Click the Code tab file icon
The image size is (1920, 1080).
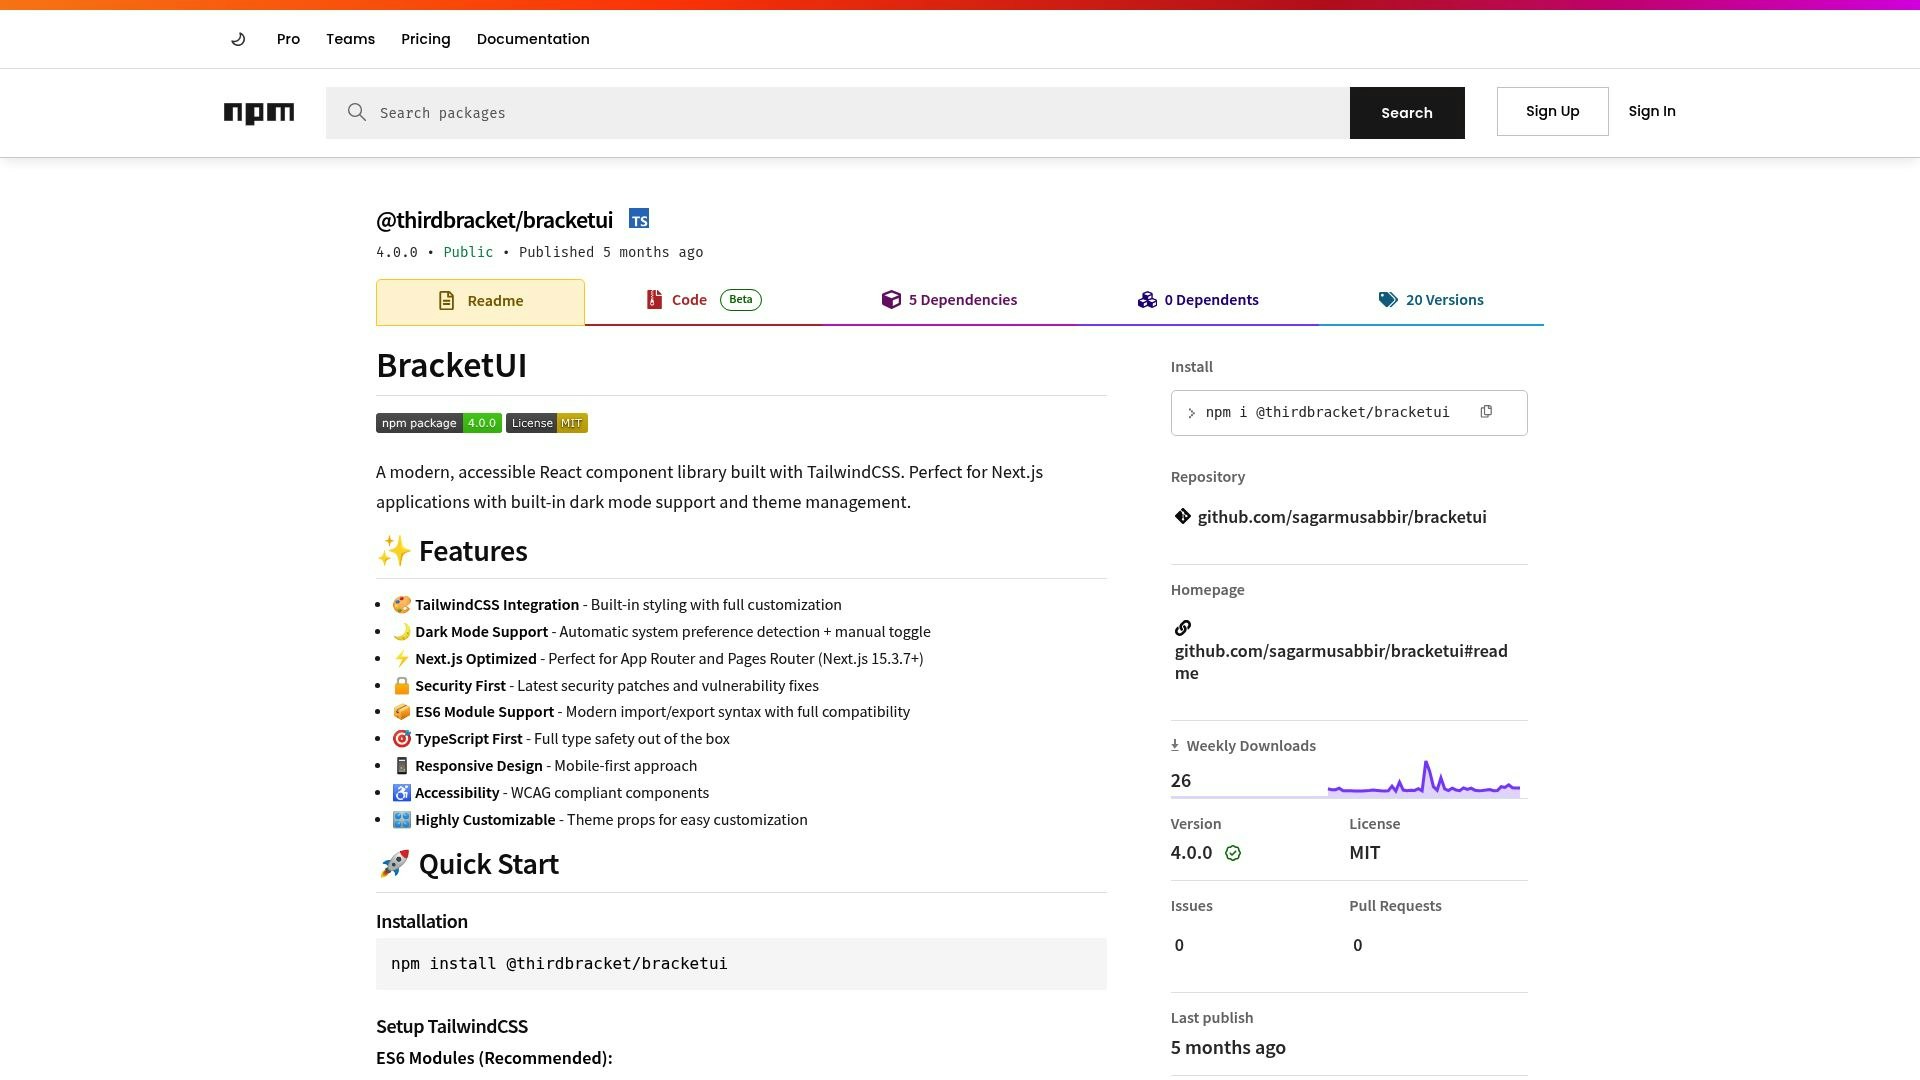point(654,300)
